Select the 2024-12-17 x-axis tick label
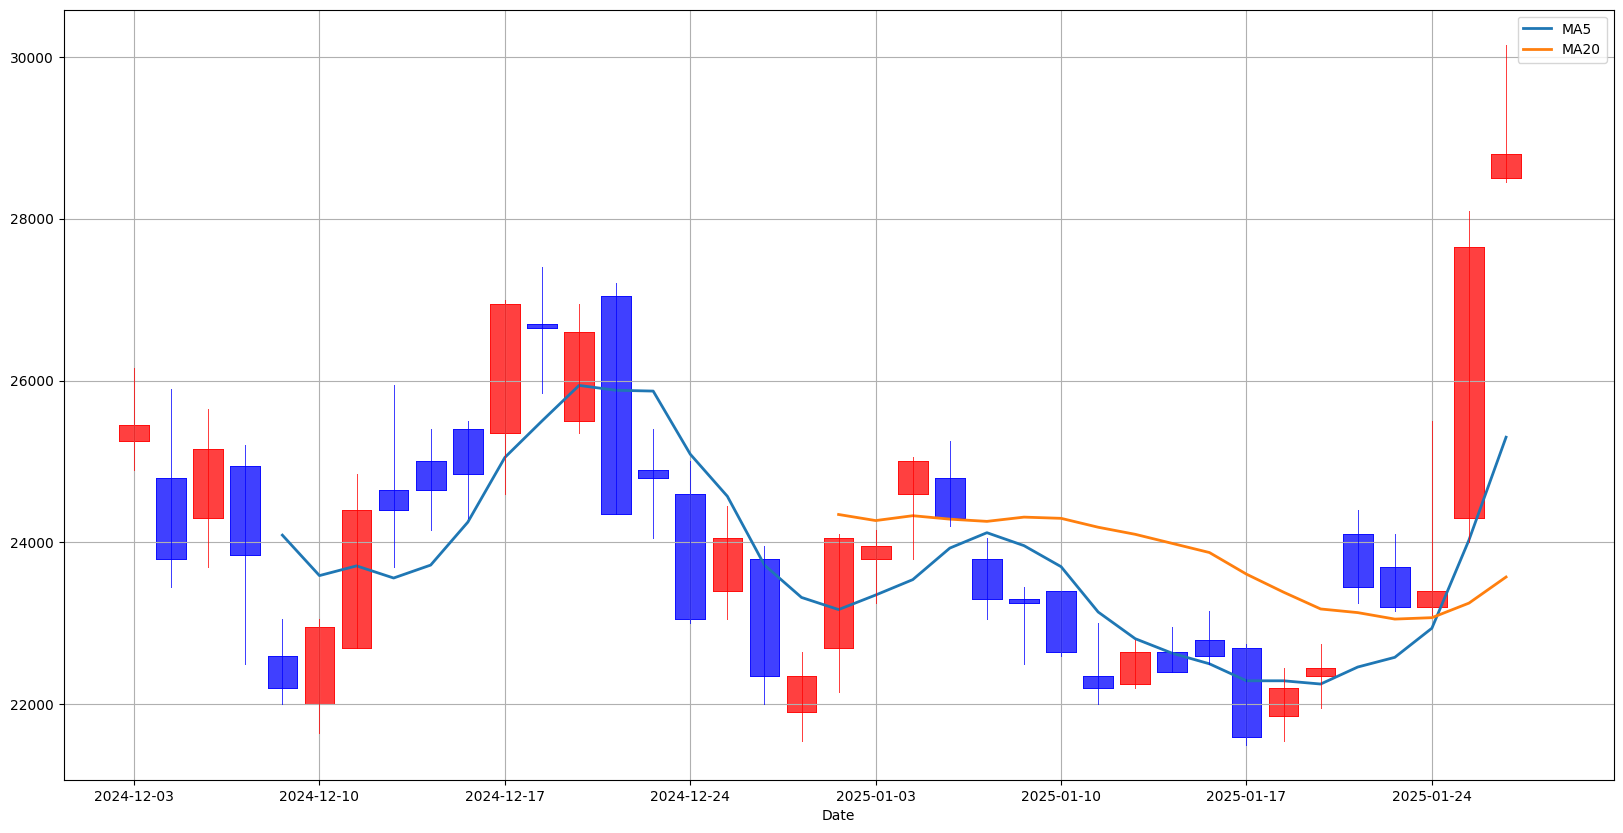Image resolution: width=1623 pixels, height=833 pixels. pyautogui.click(x=505, y=797)
